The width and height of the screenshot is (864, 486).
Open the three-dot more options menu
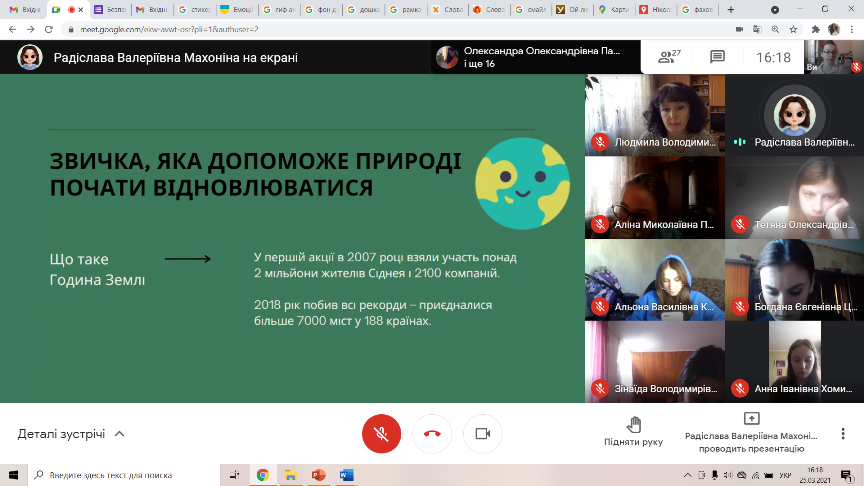point(844,434)
